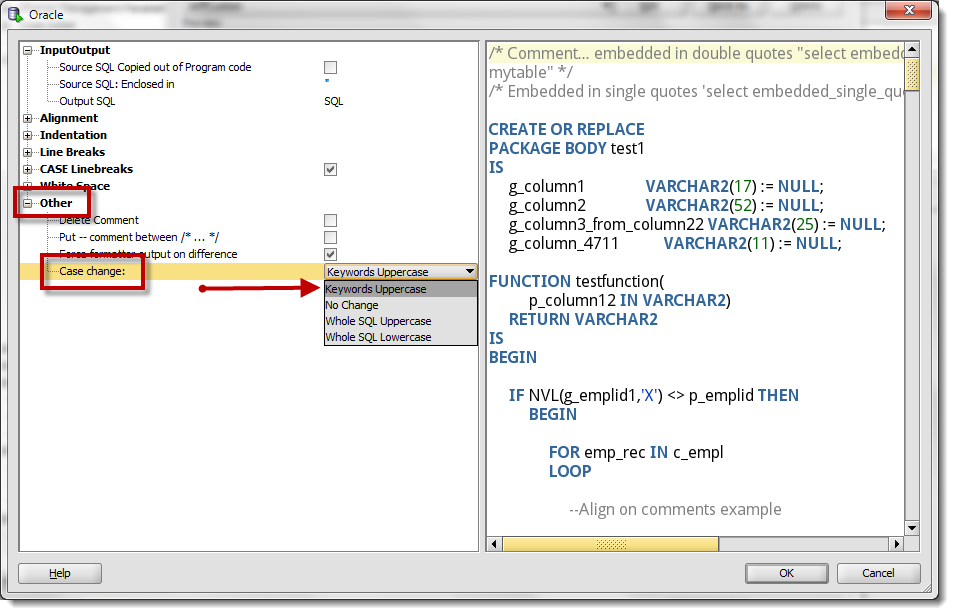The height and width of the screenshot is (615, 954).
Task: Dismiss dialog with Cancel button
Action: click(878, 574)
